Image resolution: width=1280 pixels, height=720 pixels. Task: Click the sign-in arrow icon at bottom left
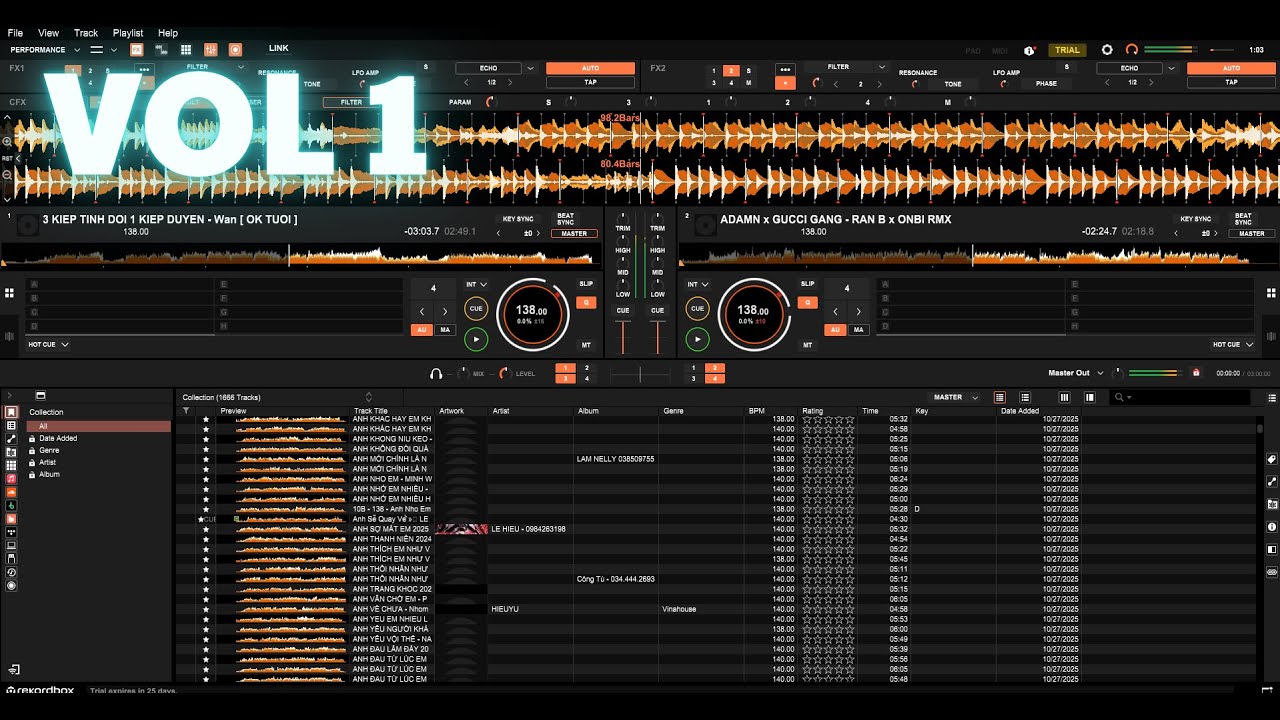point(14,669)
